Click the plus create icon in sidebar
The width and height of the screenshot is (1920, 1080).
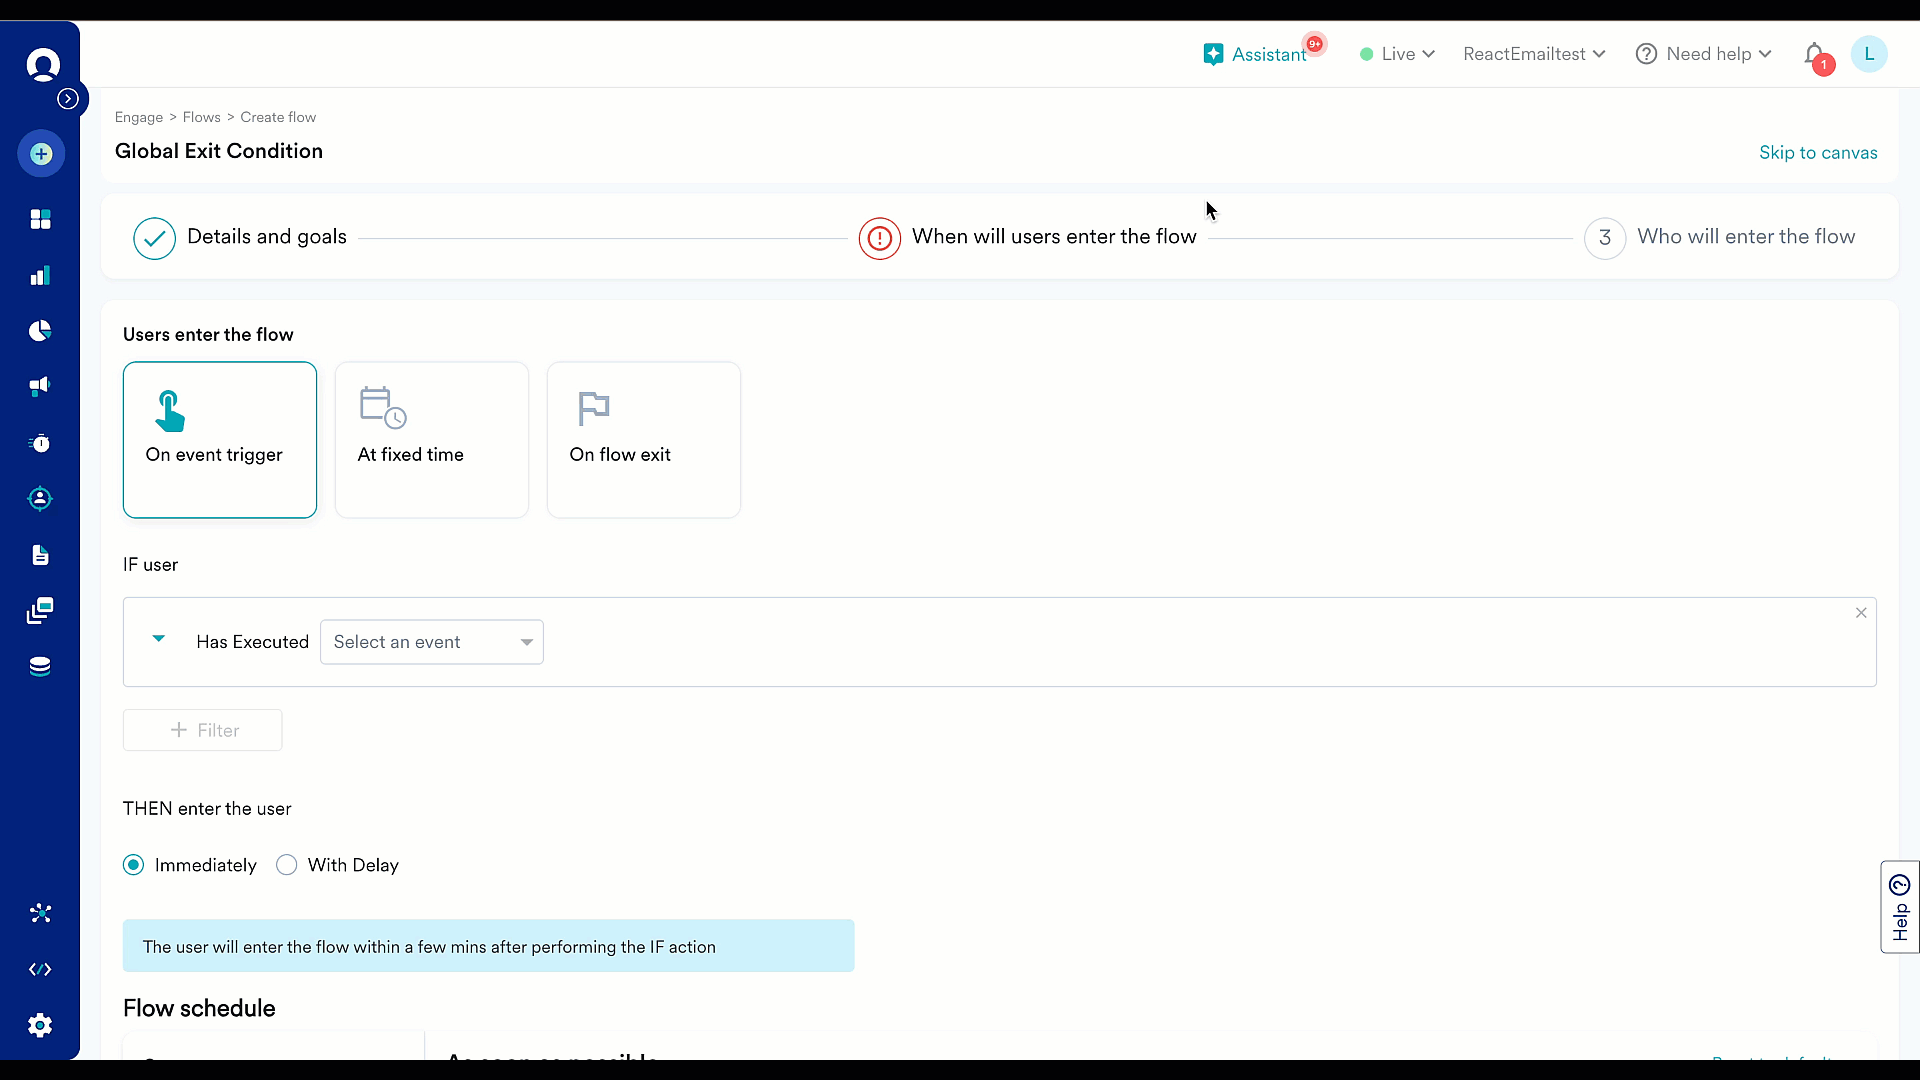(41, 154)
